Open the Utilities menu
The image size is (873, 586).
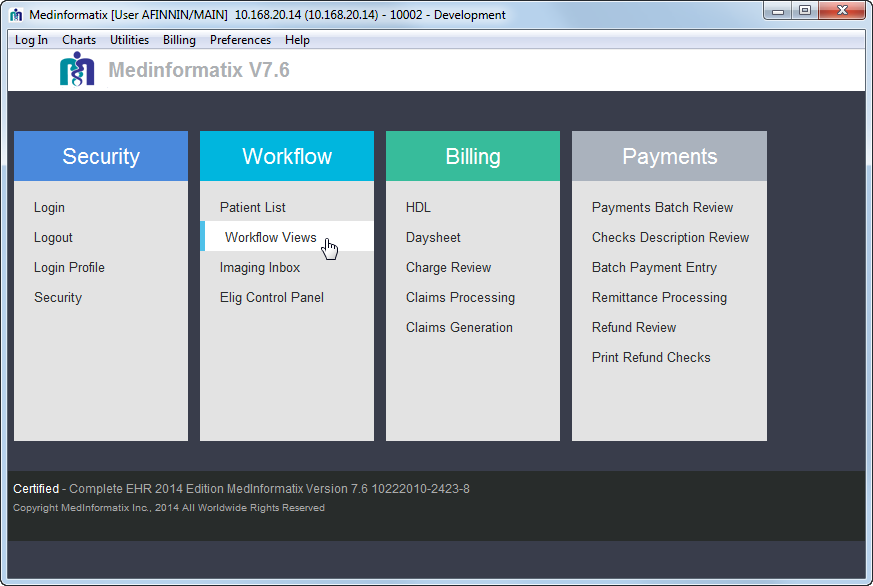129,40
